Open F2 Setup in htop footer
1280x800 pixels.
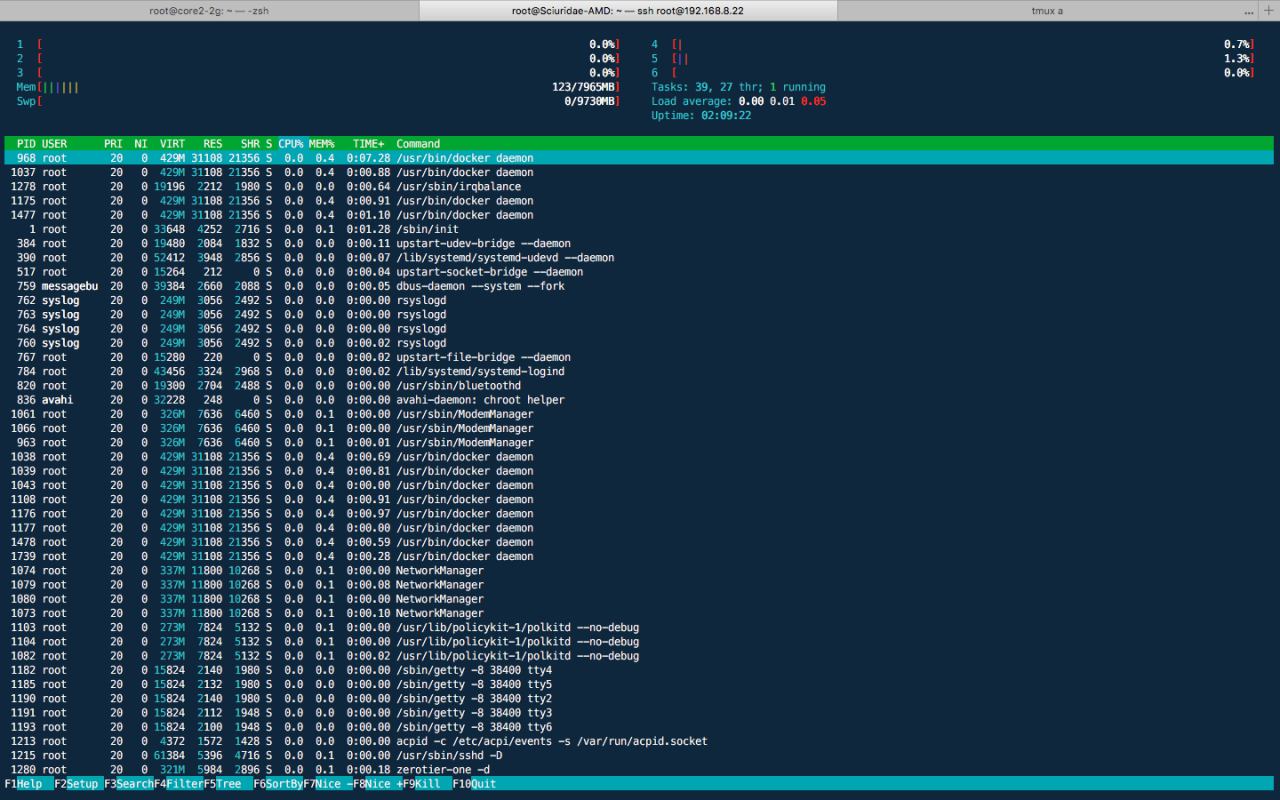[78, 784]
